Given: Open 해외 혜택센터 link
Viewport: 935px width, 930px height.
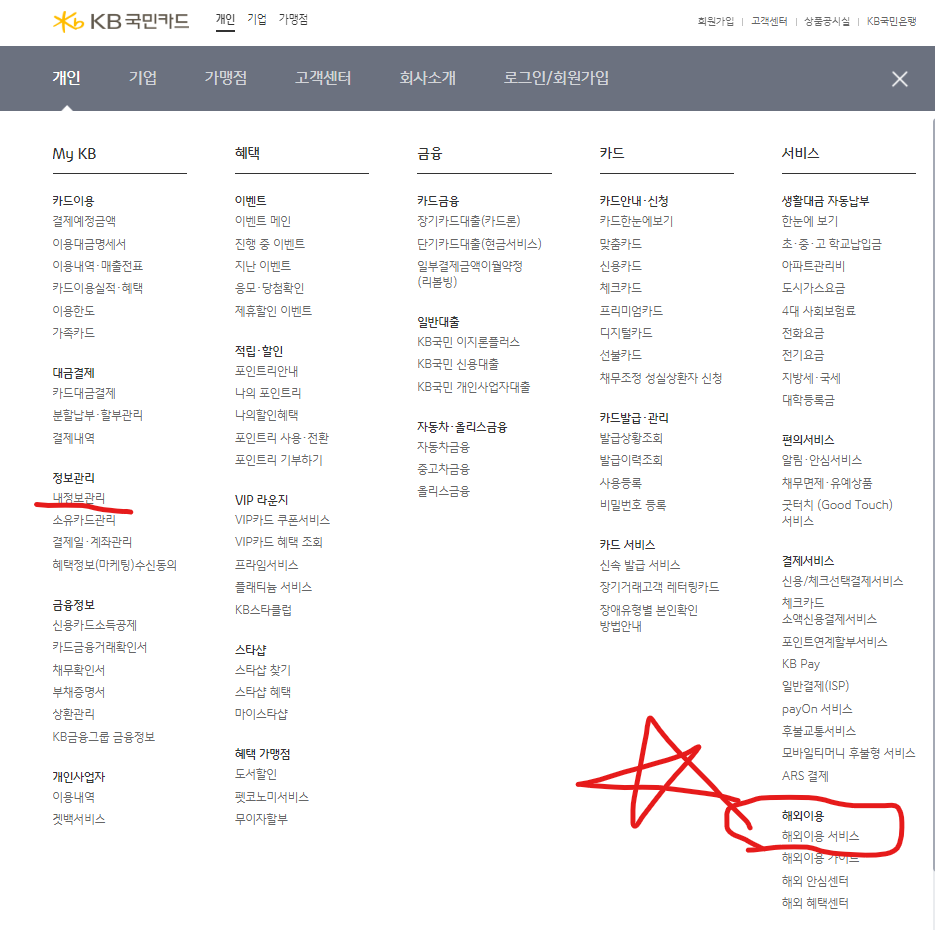Looking at the screenshot, I should click(815, 903).
